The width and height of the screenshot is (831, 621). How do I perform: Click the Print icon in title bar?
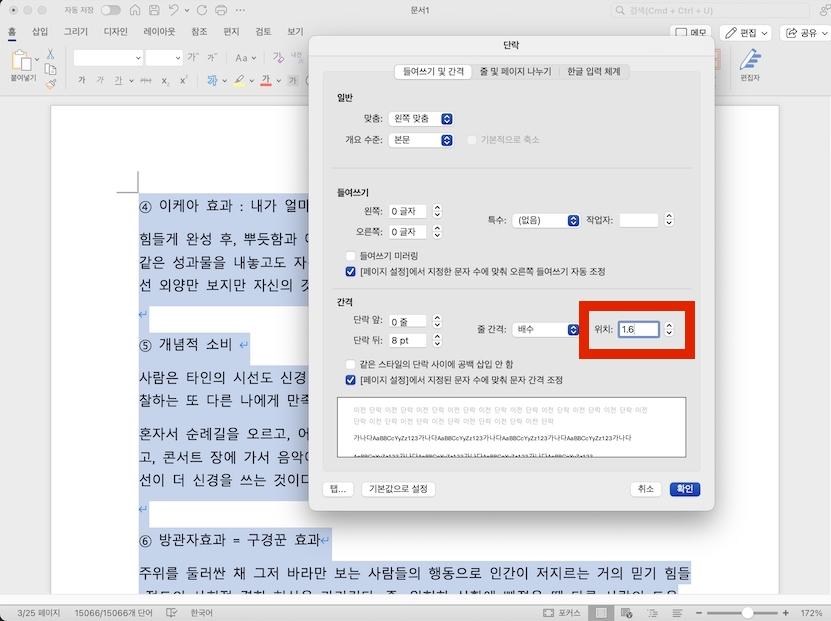[221, 10]
